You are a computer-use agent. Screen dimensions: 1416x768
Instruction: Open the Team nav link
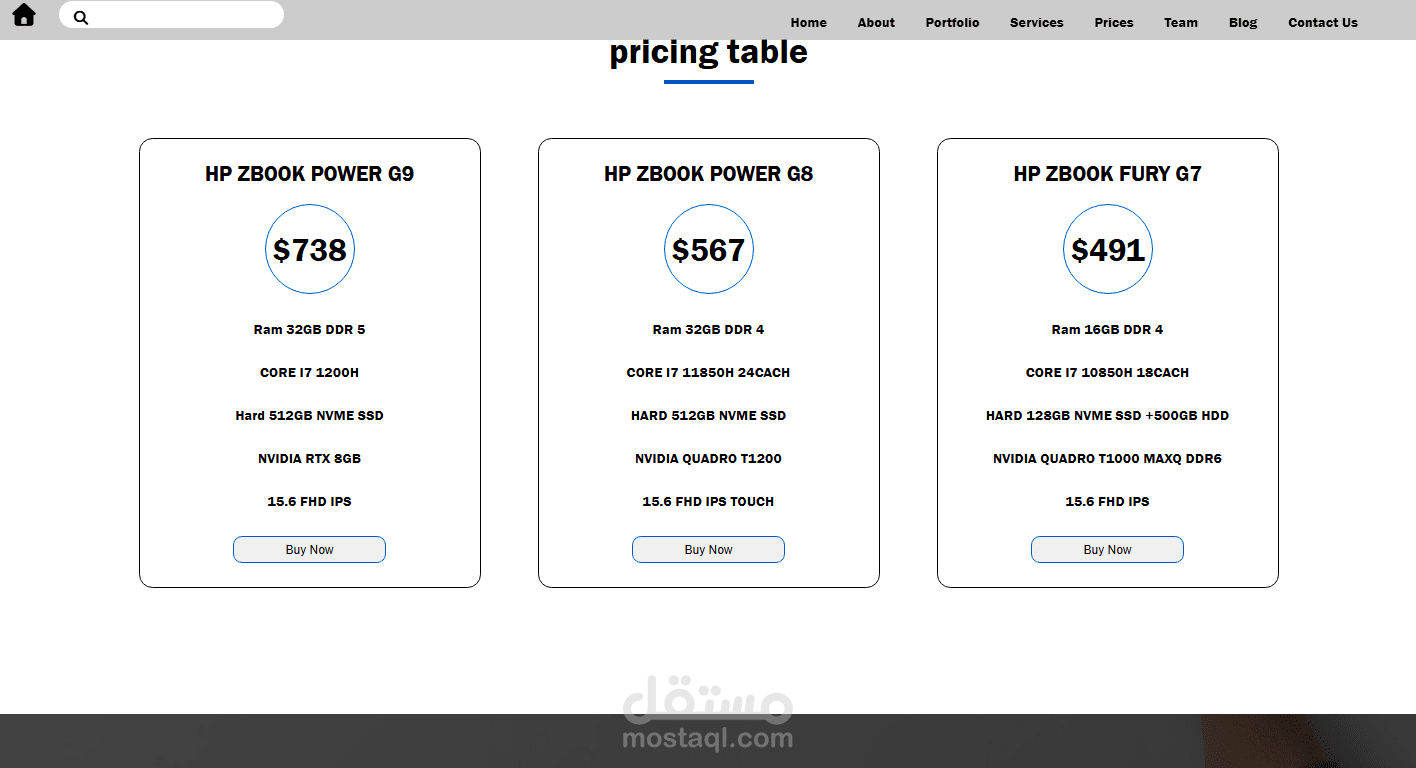pos(1181,23)
